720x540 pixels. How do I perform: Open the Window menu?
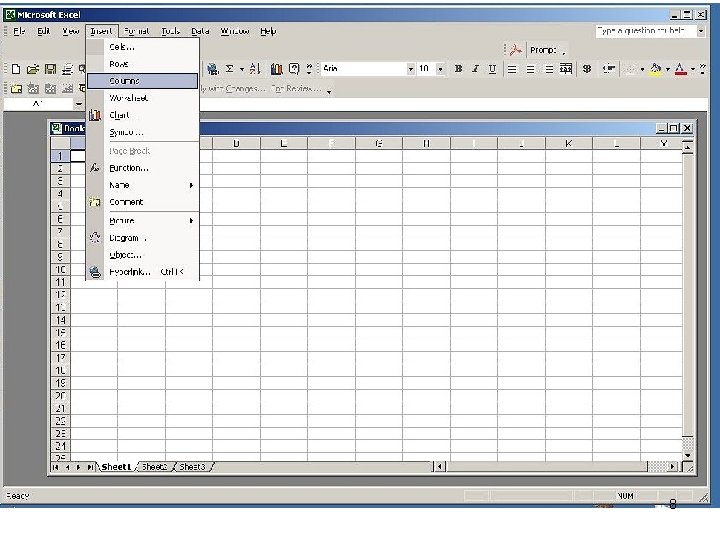235,31
